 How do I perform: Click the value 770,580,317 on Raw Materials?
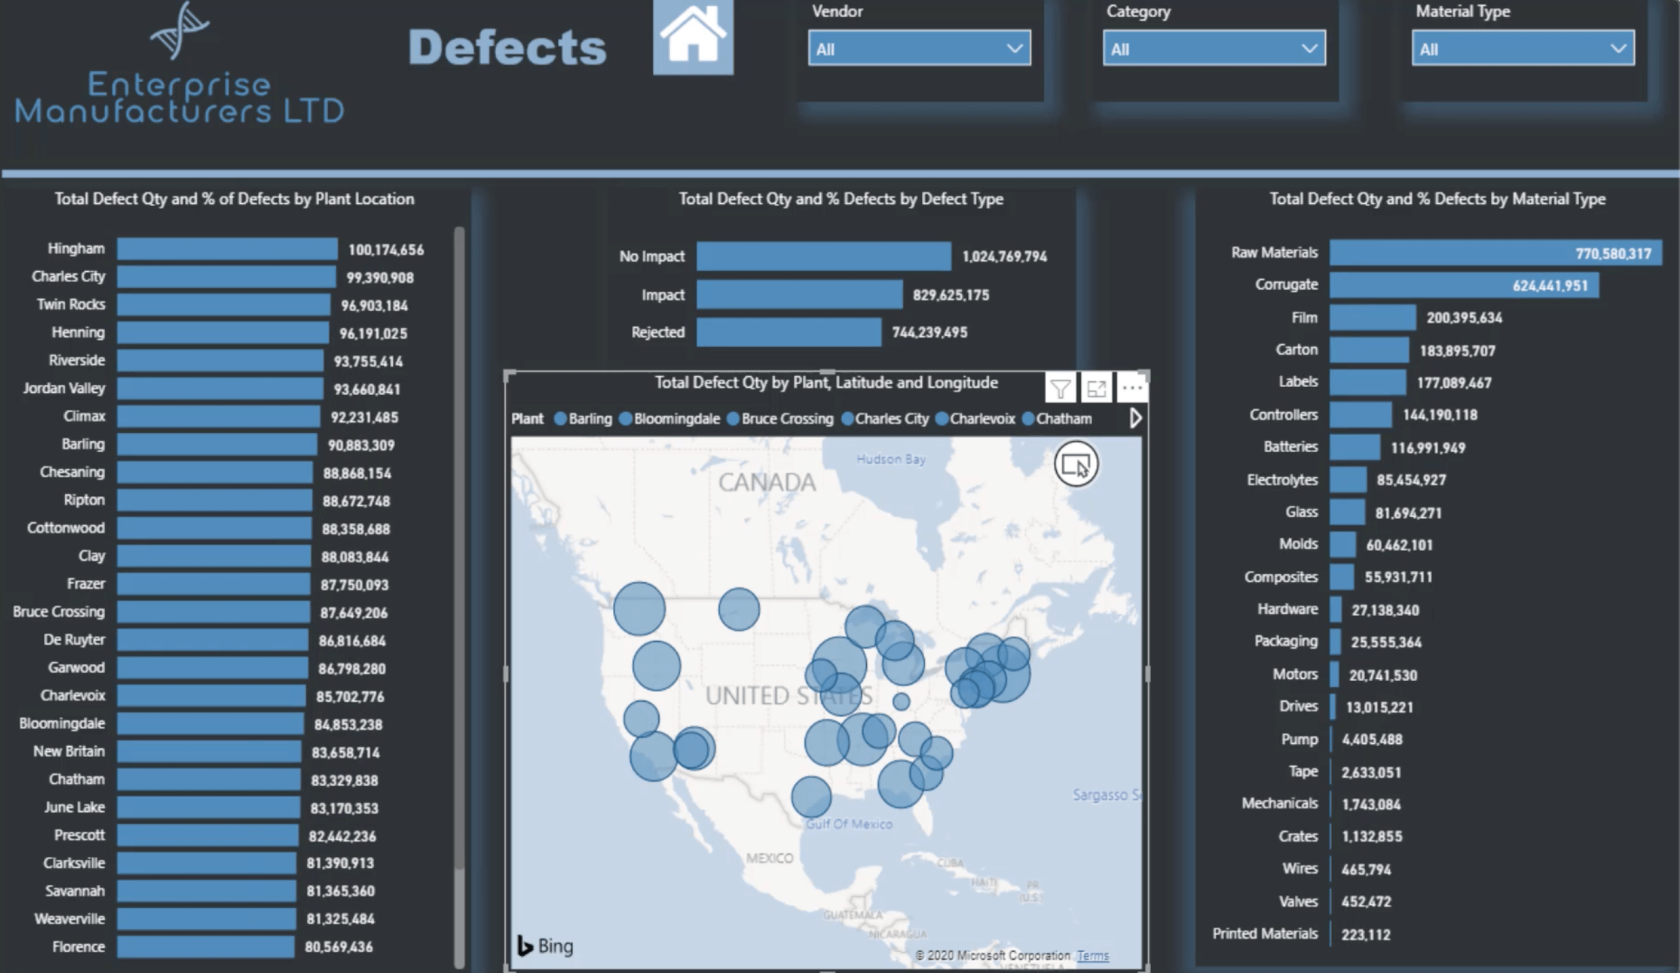click(1613, 254)
